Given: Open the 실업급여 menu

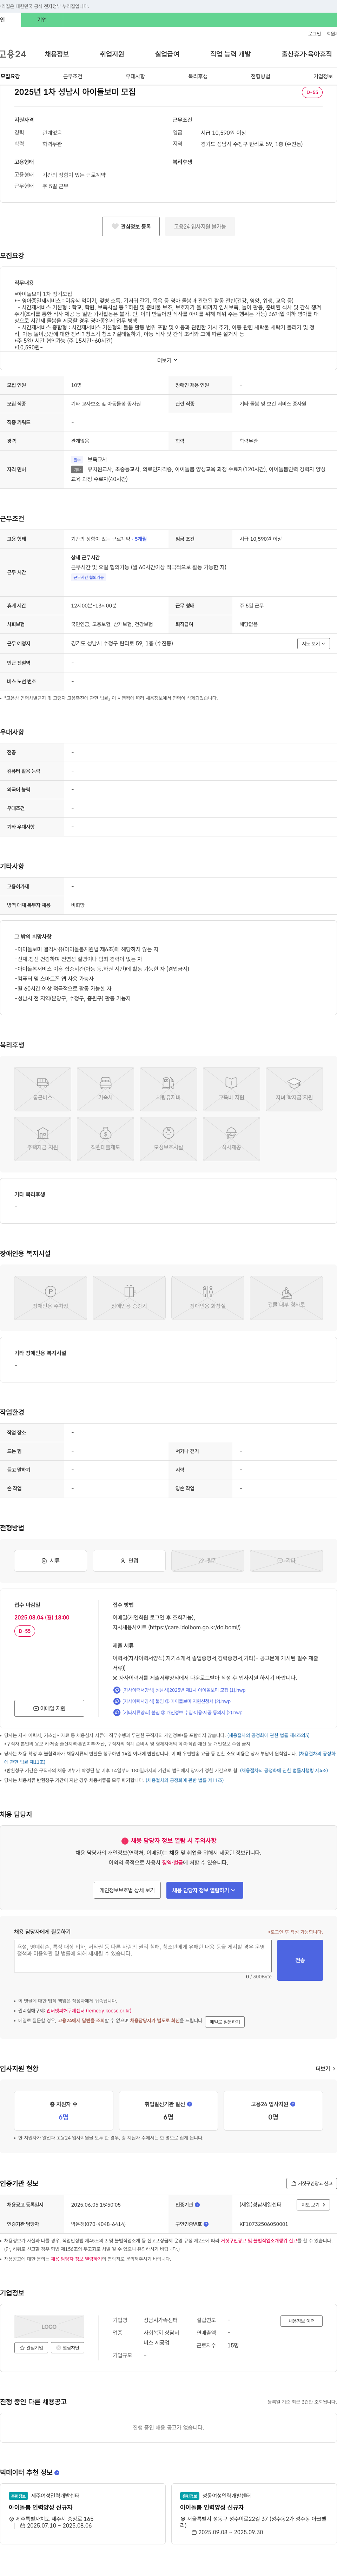Looking at the screenshot, I should (167, 54).
